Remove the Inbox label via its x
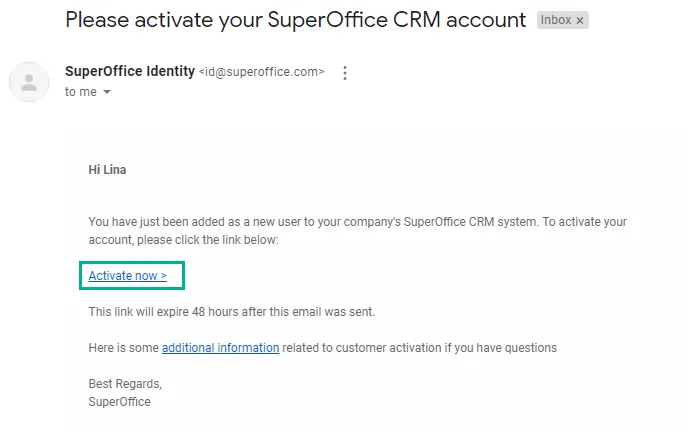 click(x=580, y=20)
